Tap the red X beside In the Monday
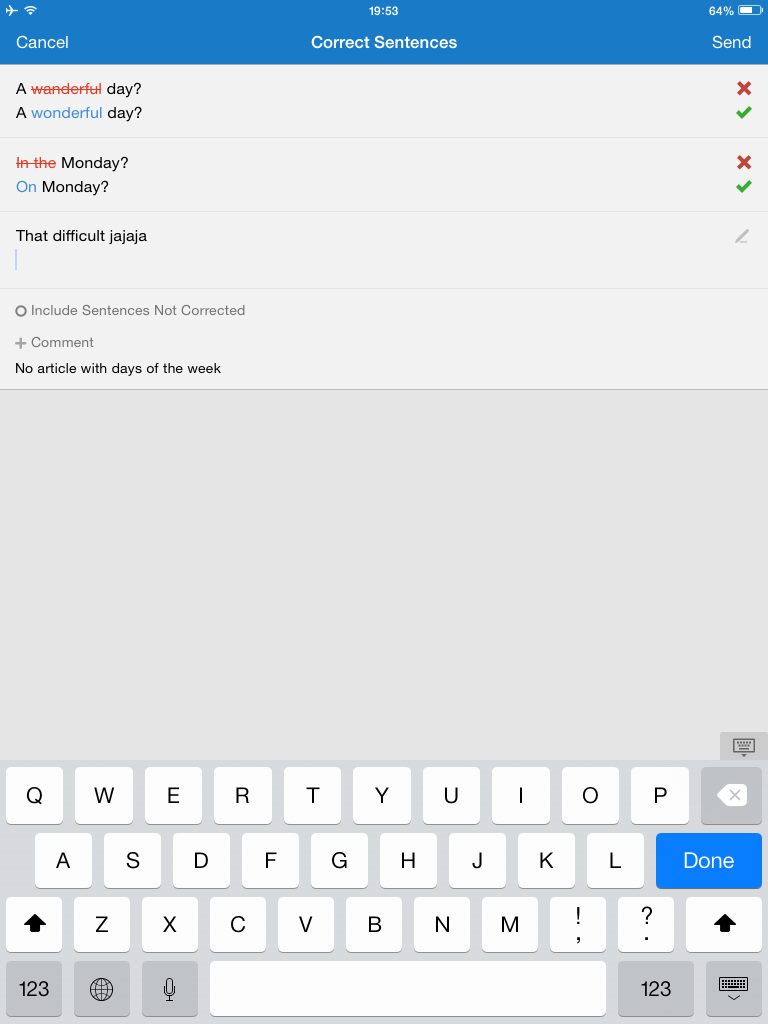This screenshot has width=768, height=1024. pos(743,162)
